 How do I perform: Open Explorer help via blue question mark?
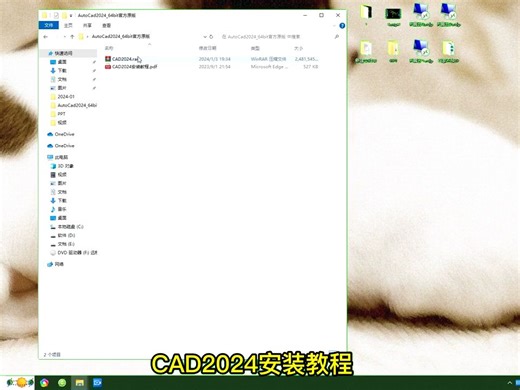[342, 26]
